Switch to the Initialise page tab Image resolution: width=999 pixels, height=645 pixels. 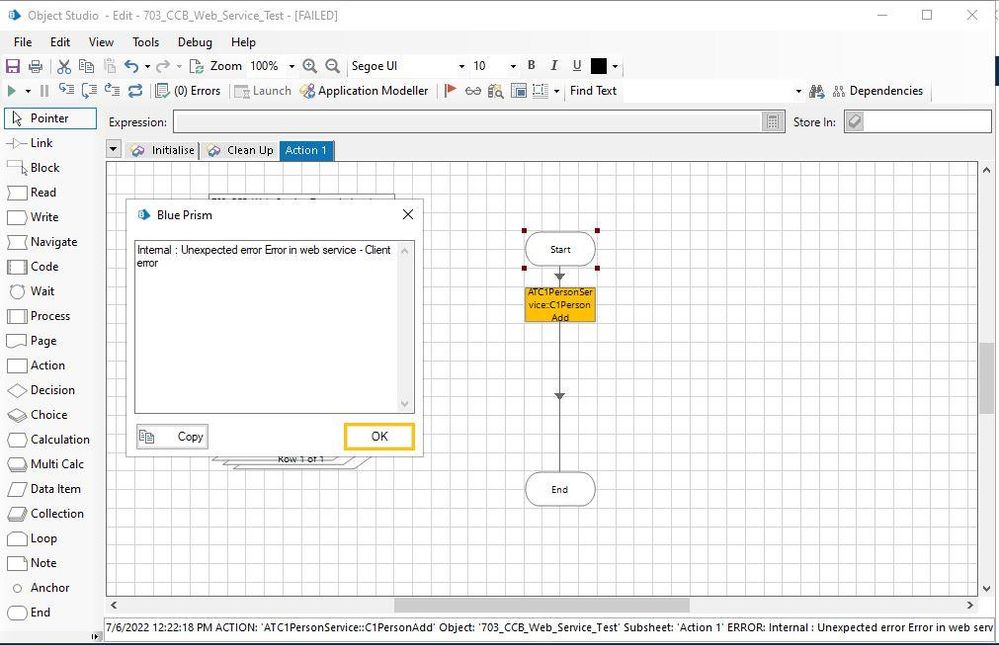[163, 150]
